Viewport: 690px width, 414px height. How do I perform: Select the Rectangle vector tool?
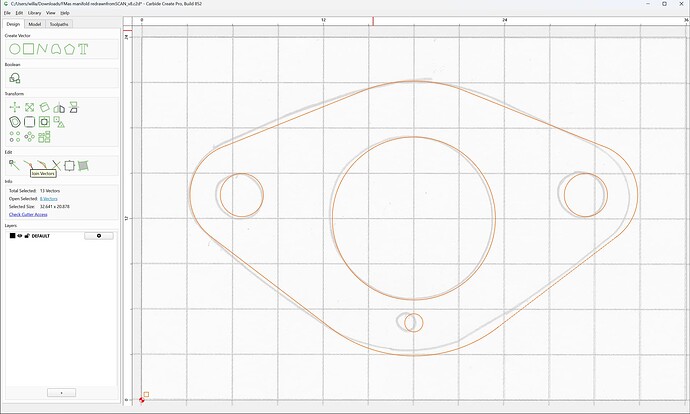29,49
